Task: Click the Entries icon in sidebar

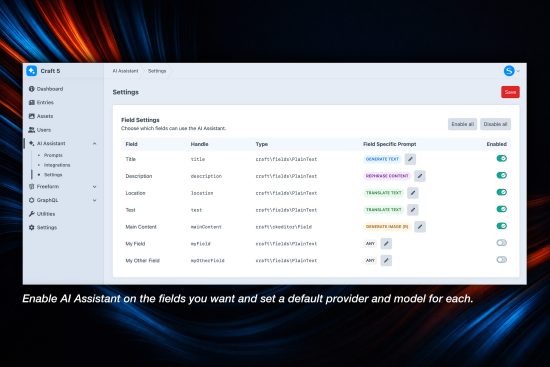Action: (x=32, y=102)
